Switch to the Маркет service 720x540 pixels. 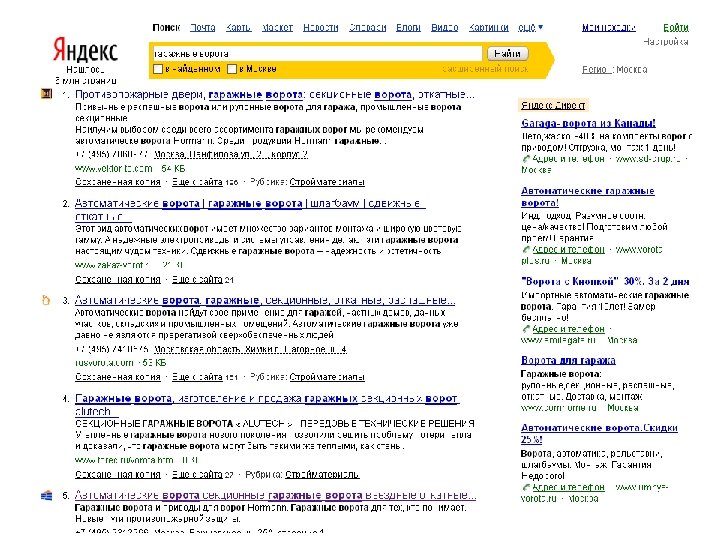click(277, 28)
